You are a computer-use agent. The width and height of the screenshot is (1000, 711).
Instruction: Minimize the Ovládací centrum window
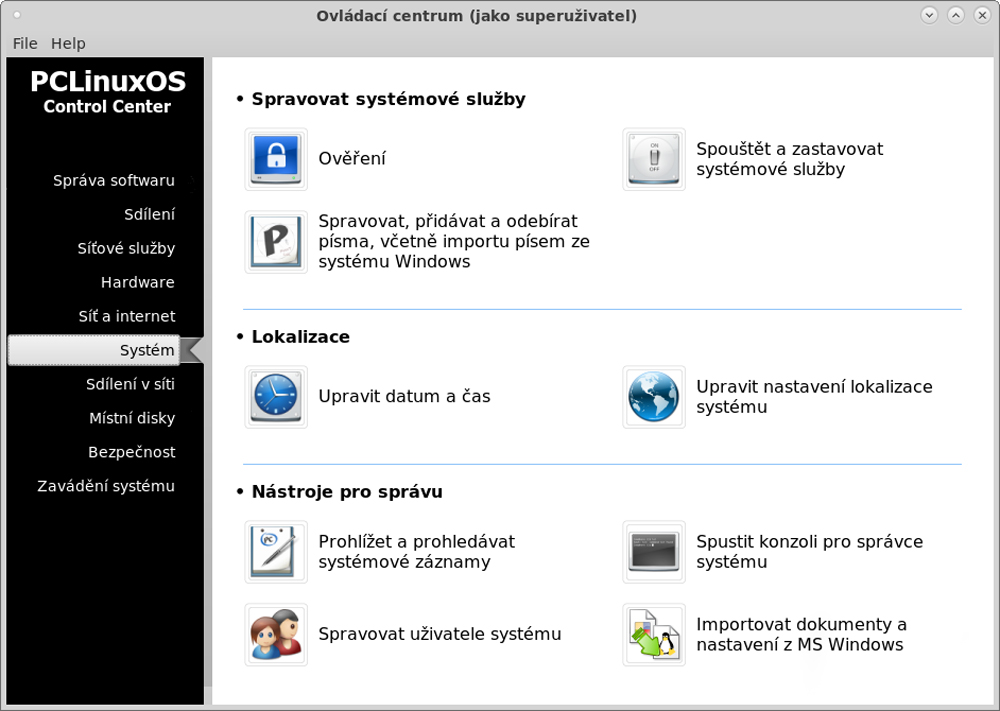click(929, 15)
